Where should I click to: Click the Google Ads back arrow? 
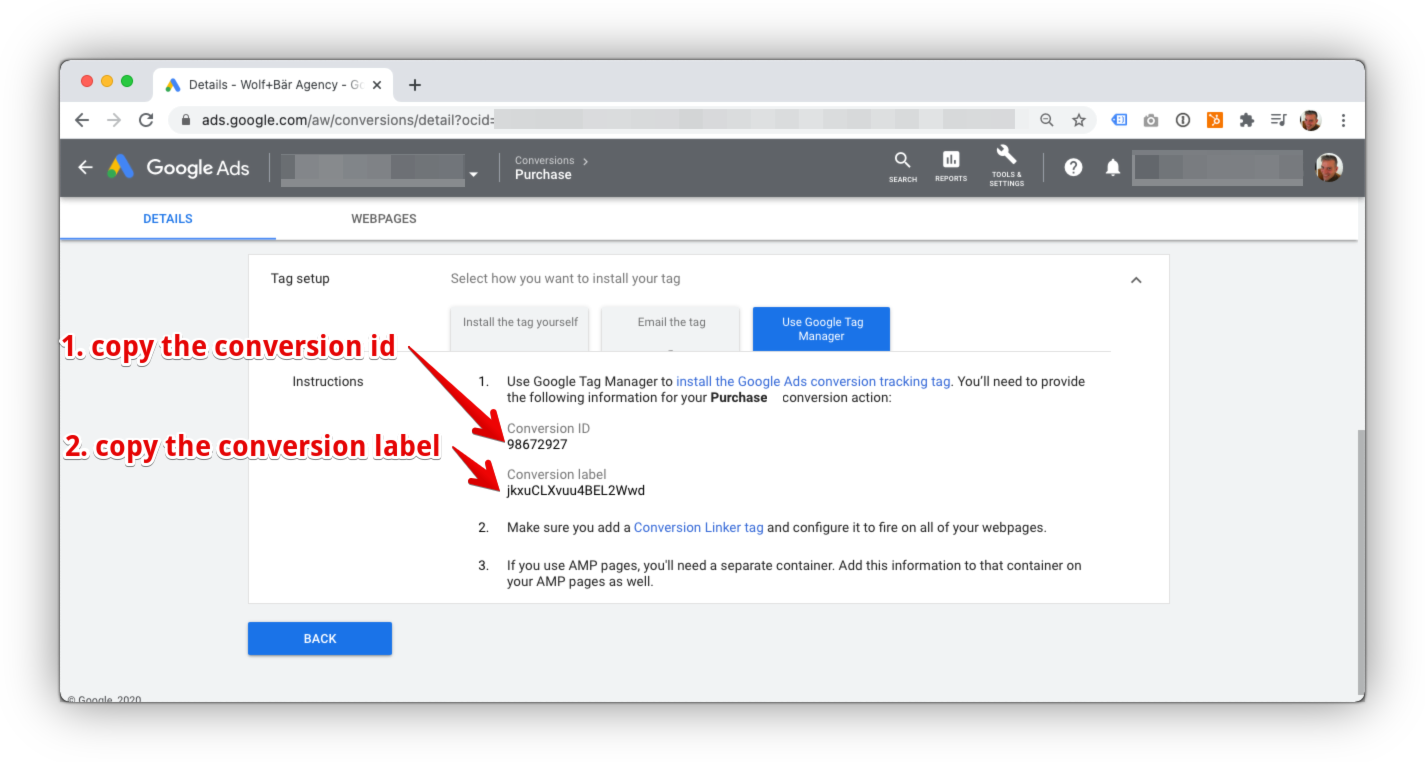point(86,167)
